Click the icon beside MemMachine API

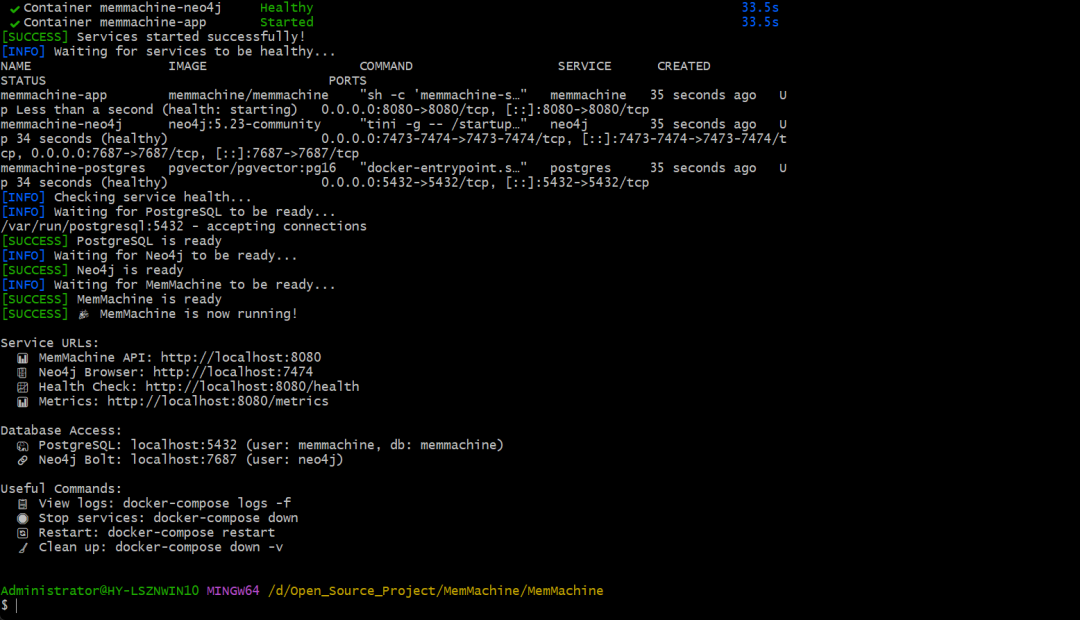pyautogui.click(x=23, y=358)
